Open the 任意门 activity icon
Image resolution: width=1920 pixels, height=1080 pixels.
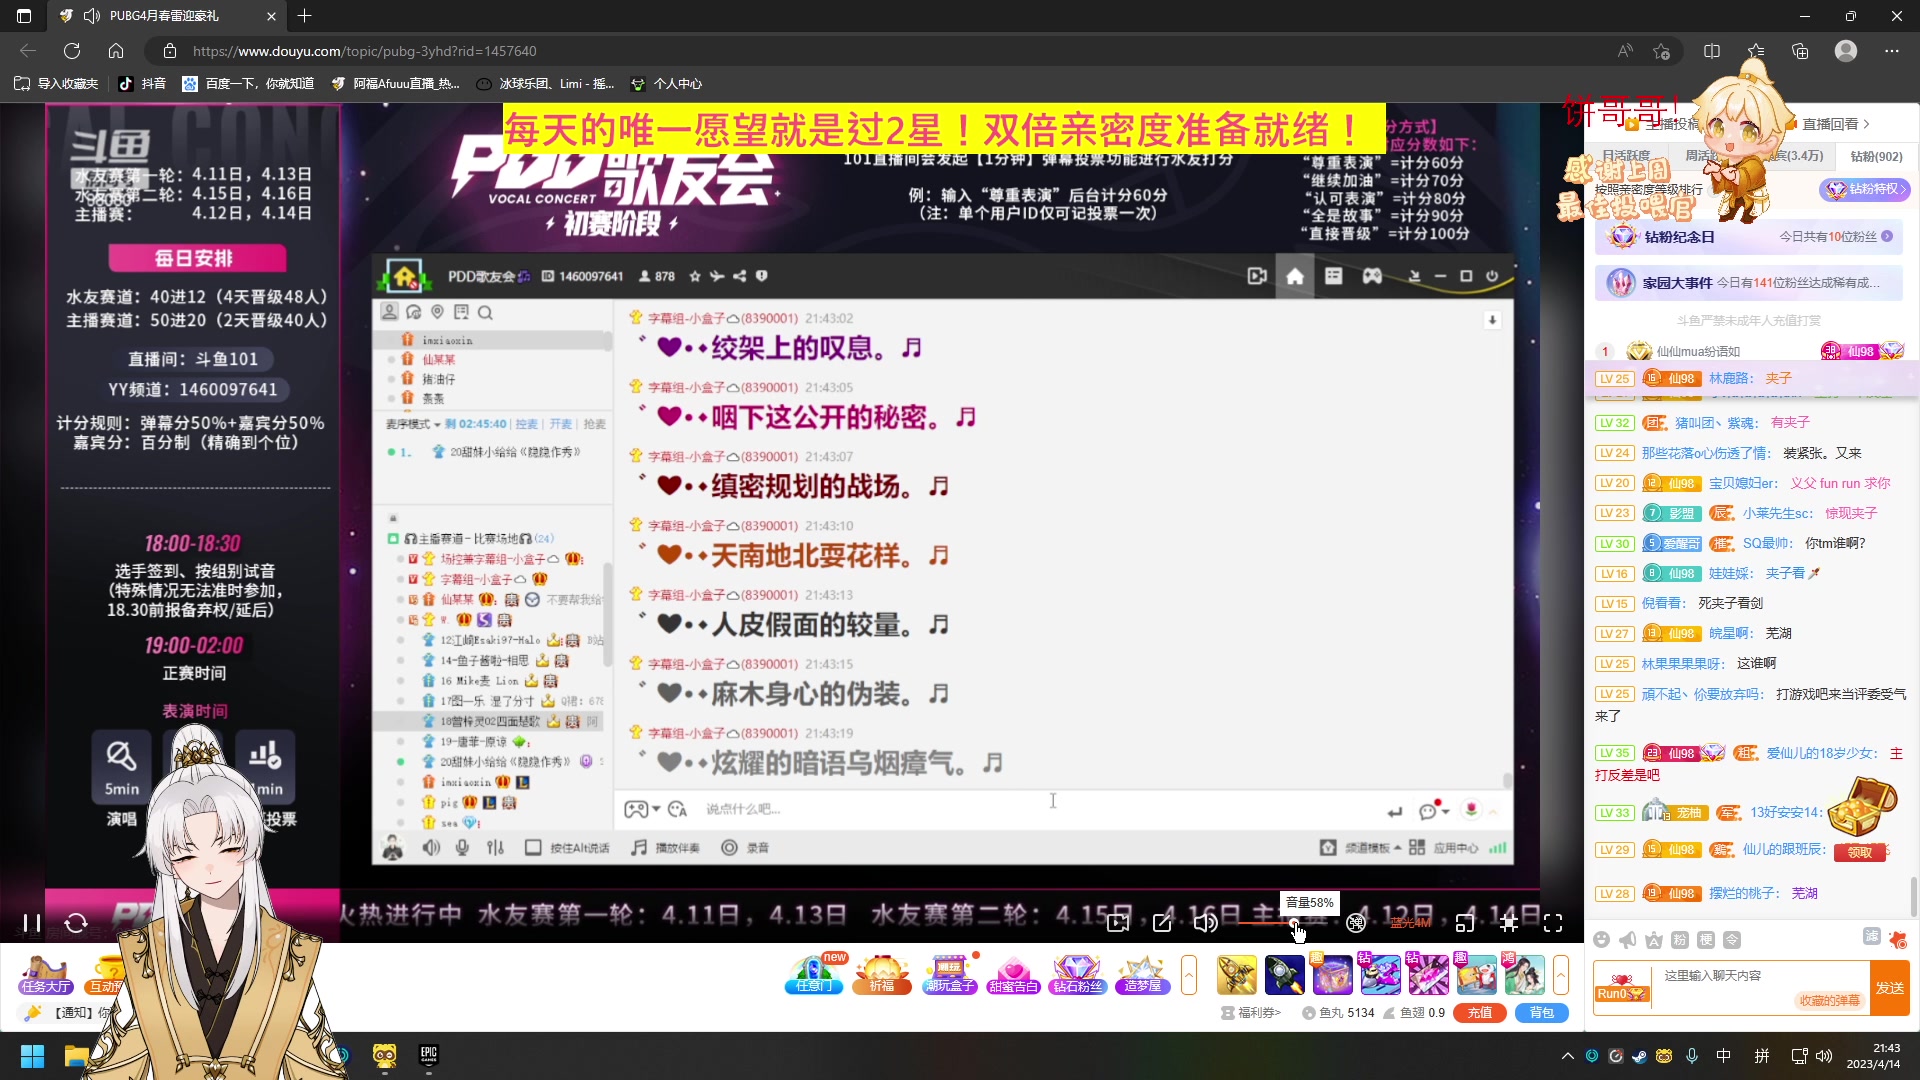[x=814, y=975]
